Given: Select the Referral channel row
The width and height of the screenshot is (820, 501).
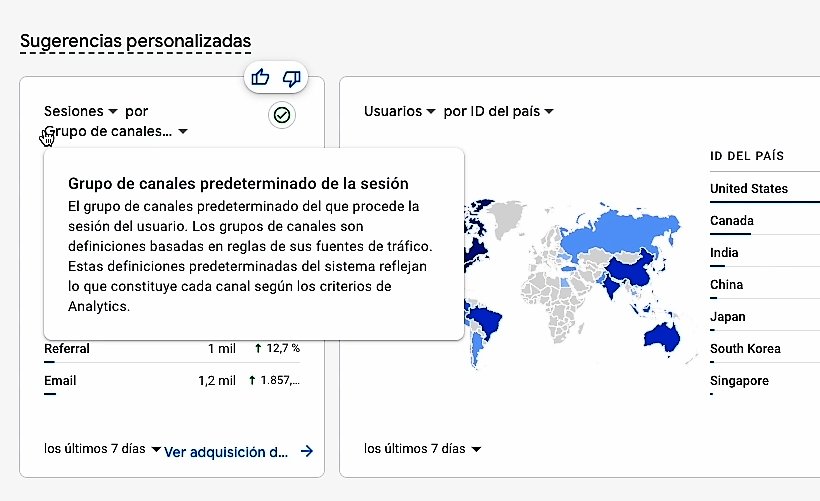Looking at the screenshot, I should (172, 349).
